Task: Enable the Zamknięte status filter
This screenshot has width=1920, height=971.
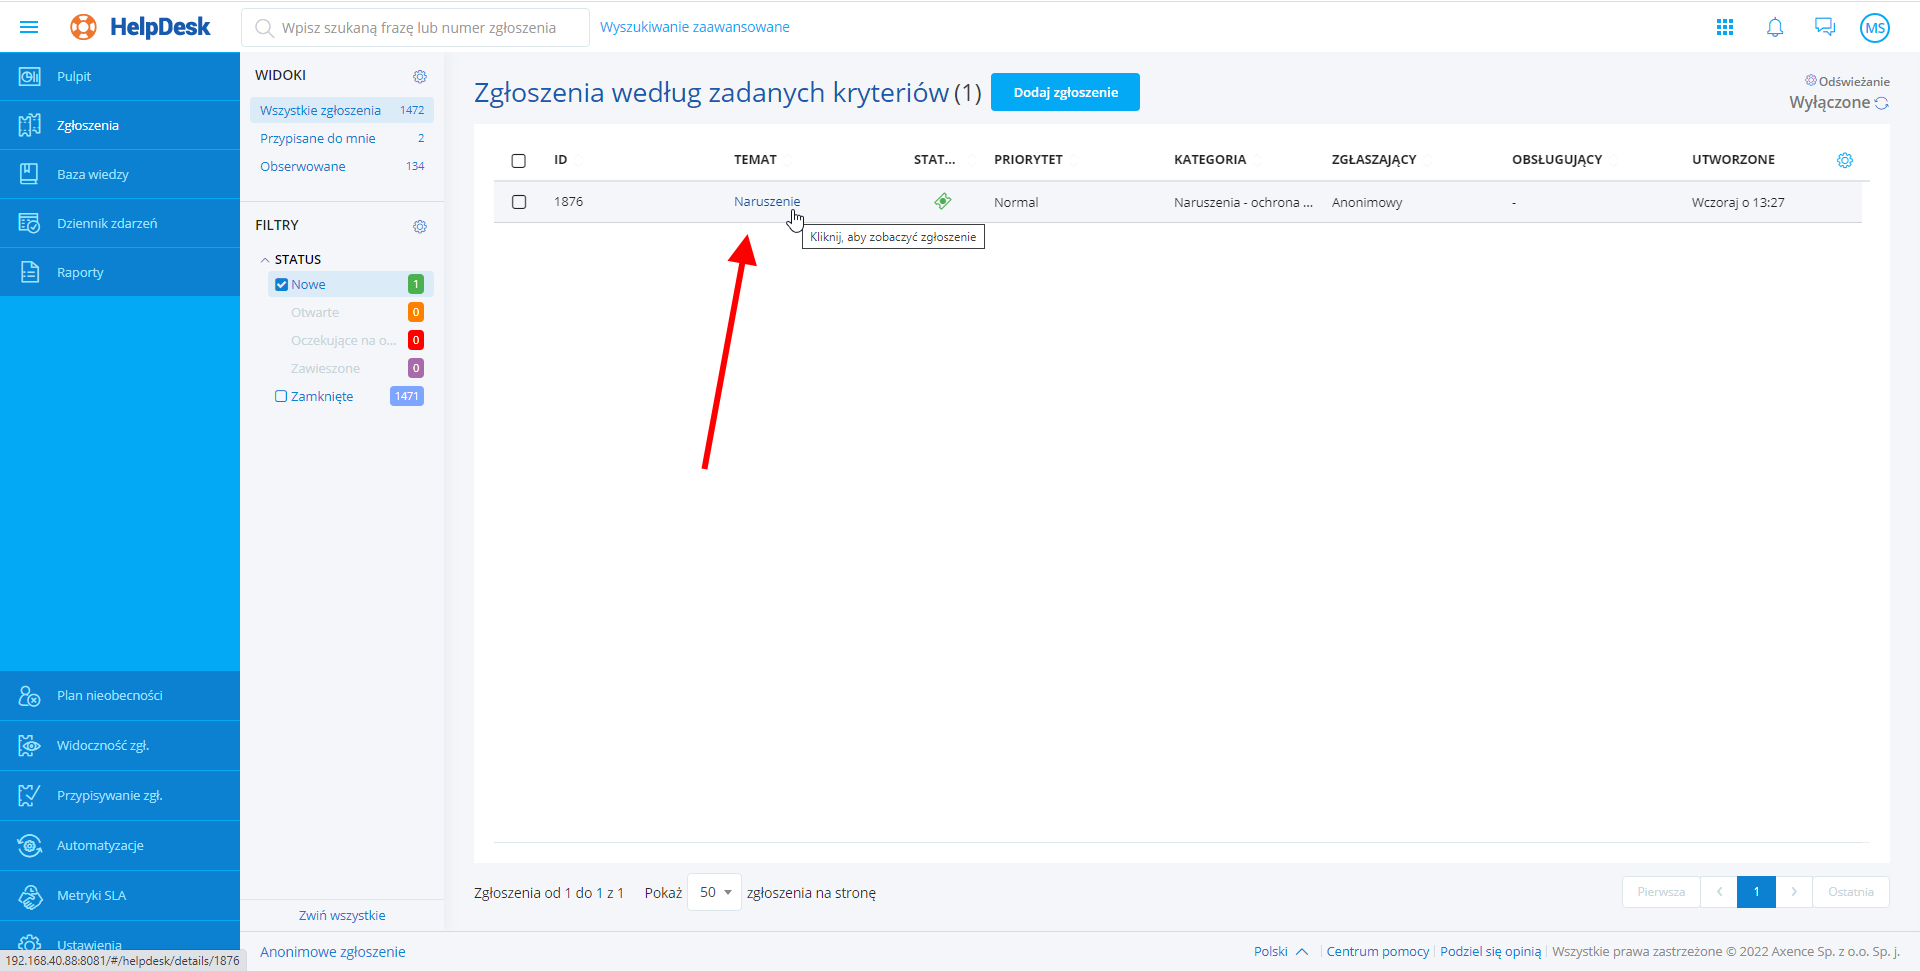Action: tap(281, 397)
